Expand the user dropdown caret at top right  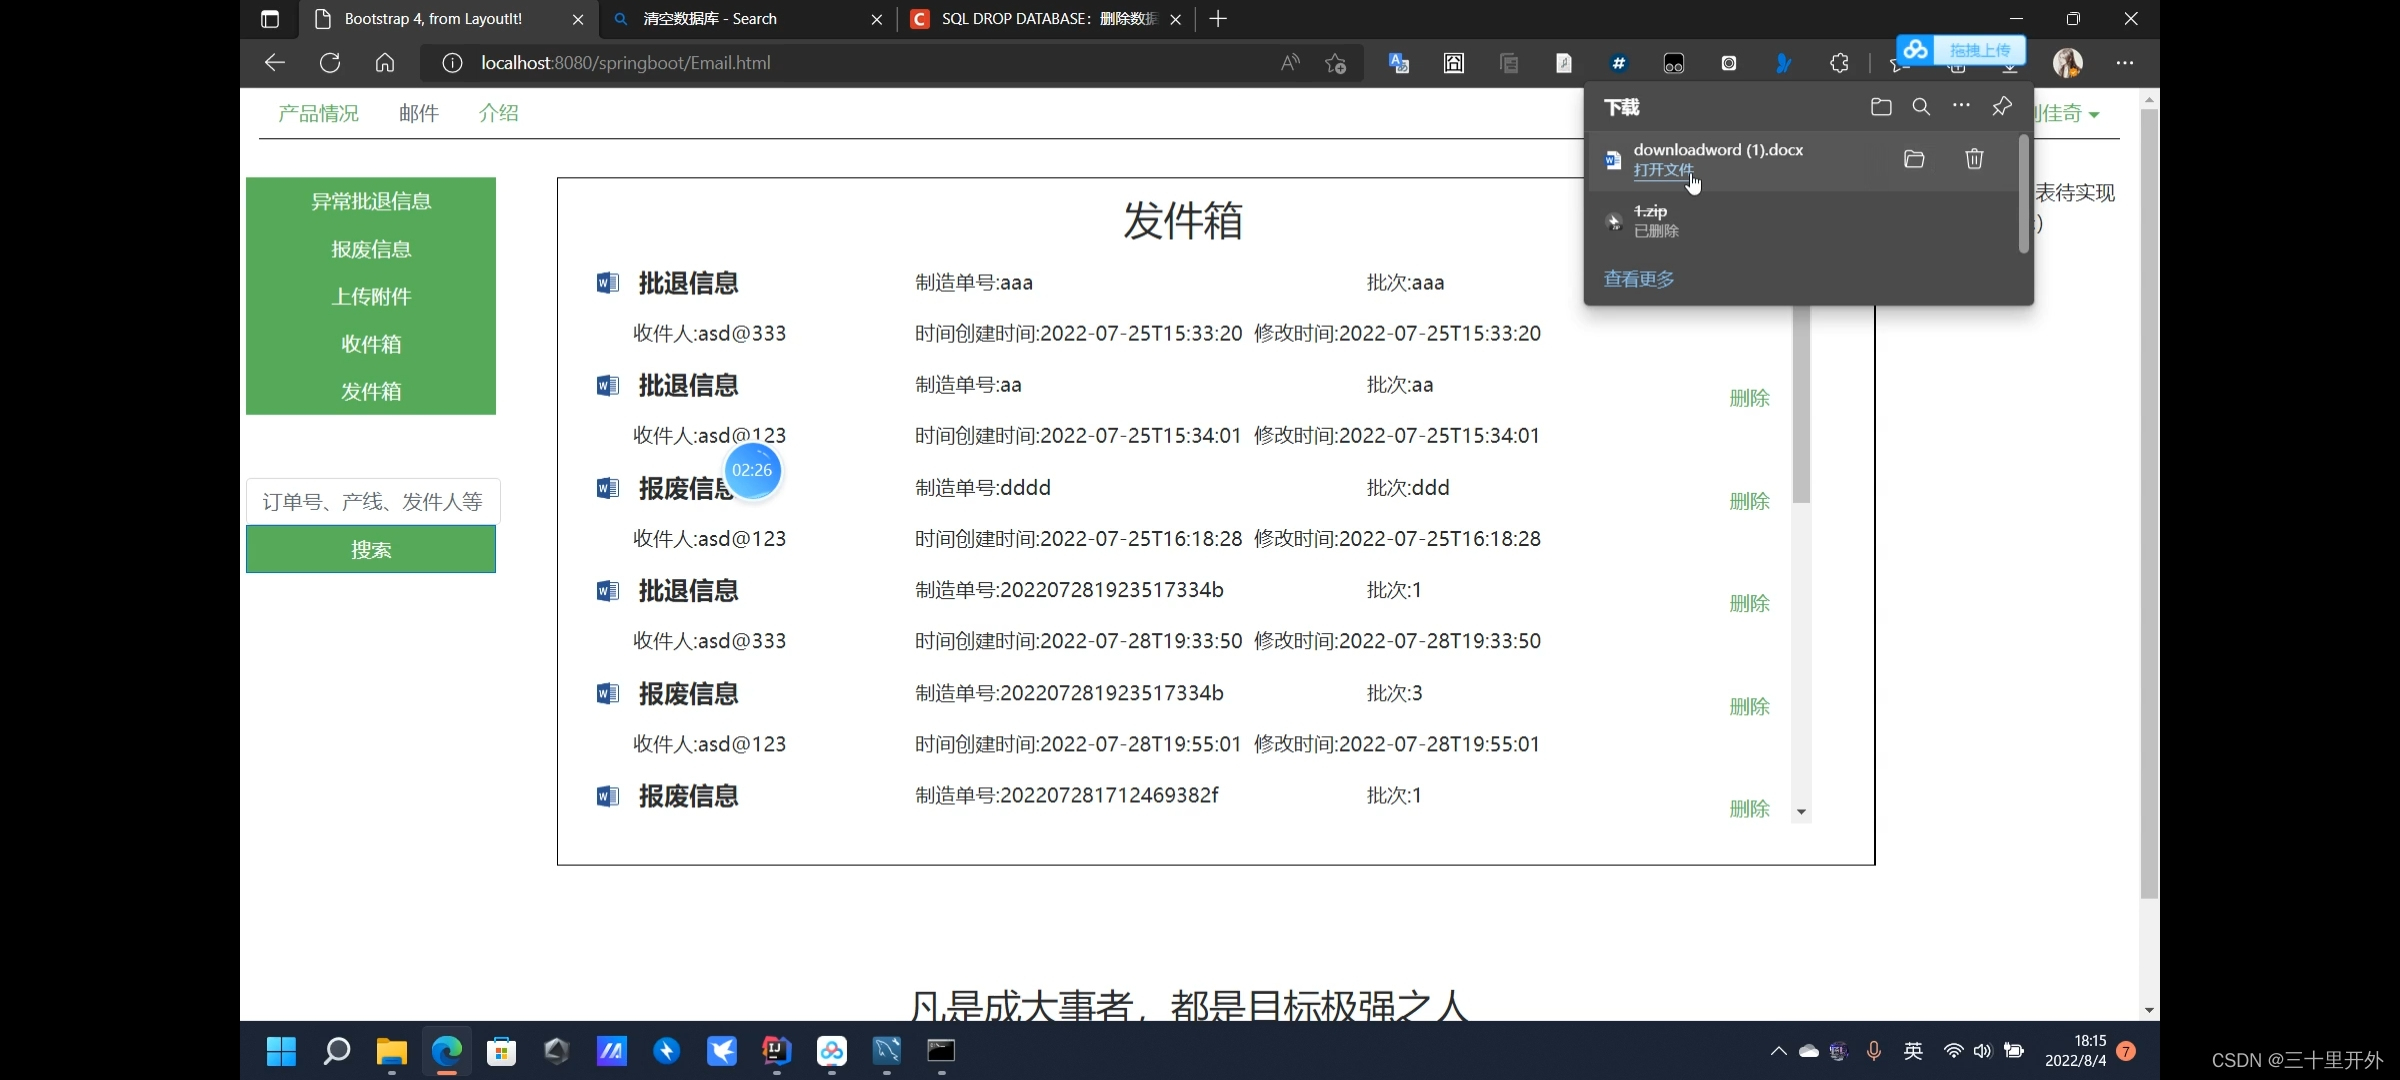click(x=2094, y=115)
